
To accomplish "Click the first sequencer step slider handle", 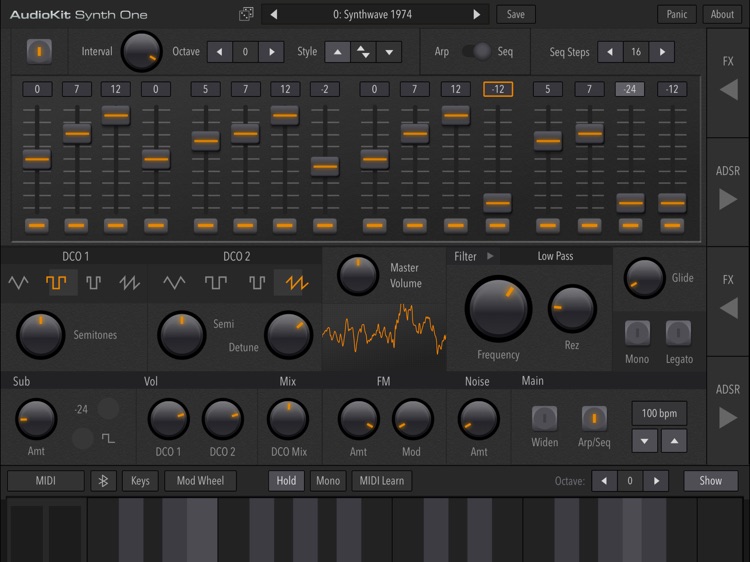I will click(37, 159).
